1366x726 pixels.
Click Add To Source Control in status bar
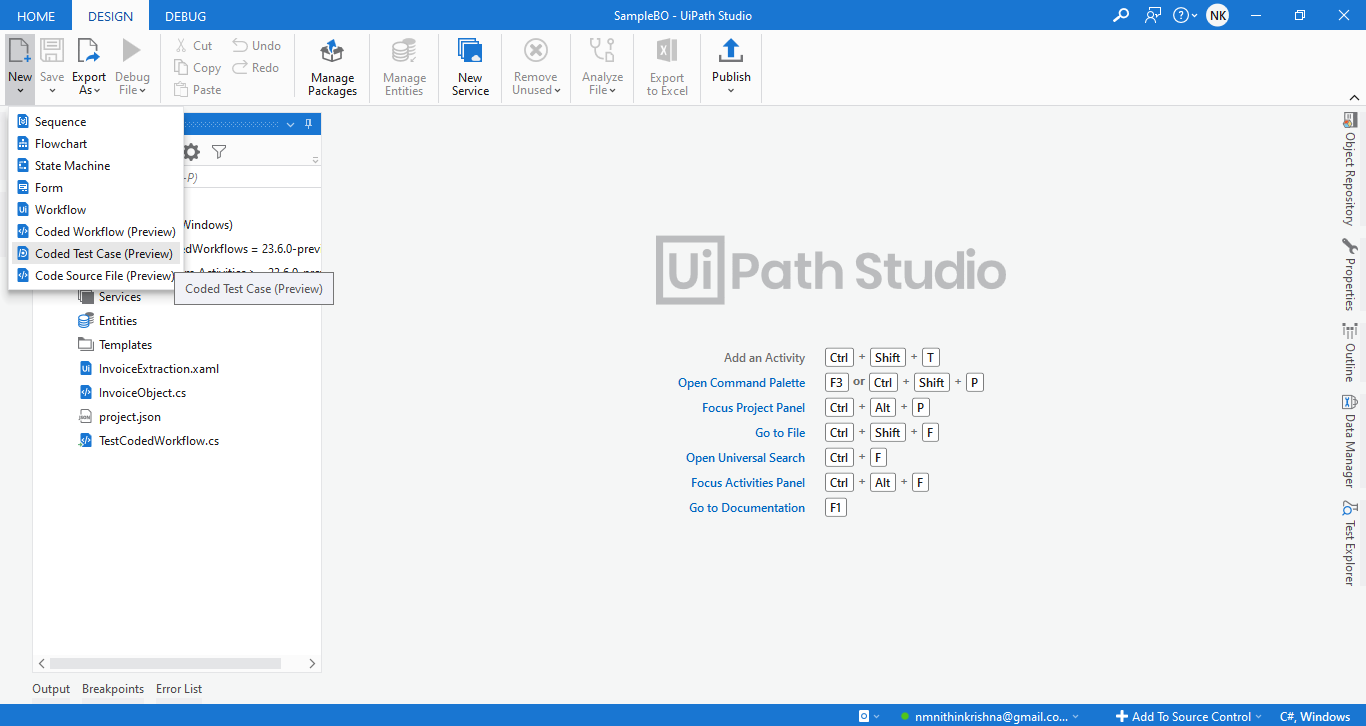coord(1189,716)
